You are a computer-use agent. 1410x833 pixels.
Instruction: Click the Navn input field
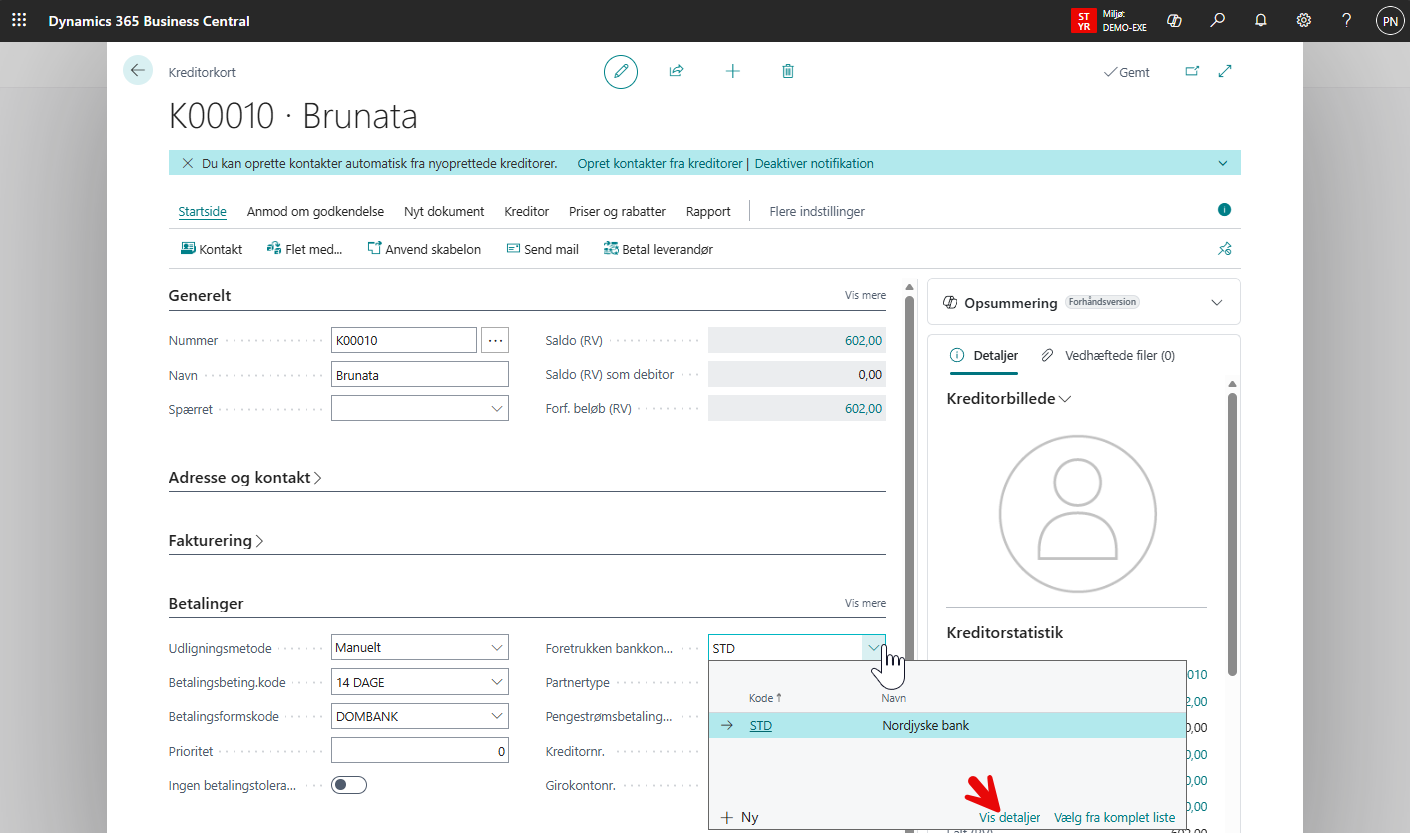pyautogui.click(x=419, y=374)
